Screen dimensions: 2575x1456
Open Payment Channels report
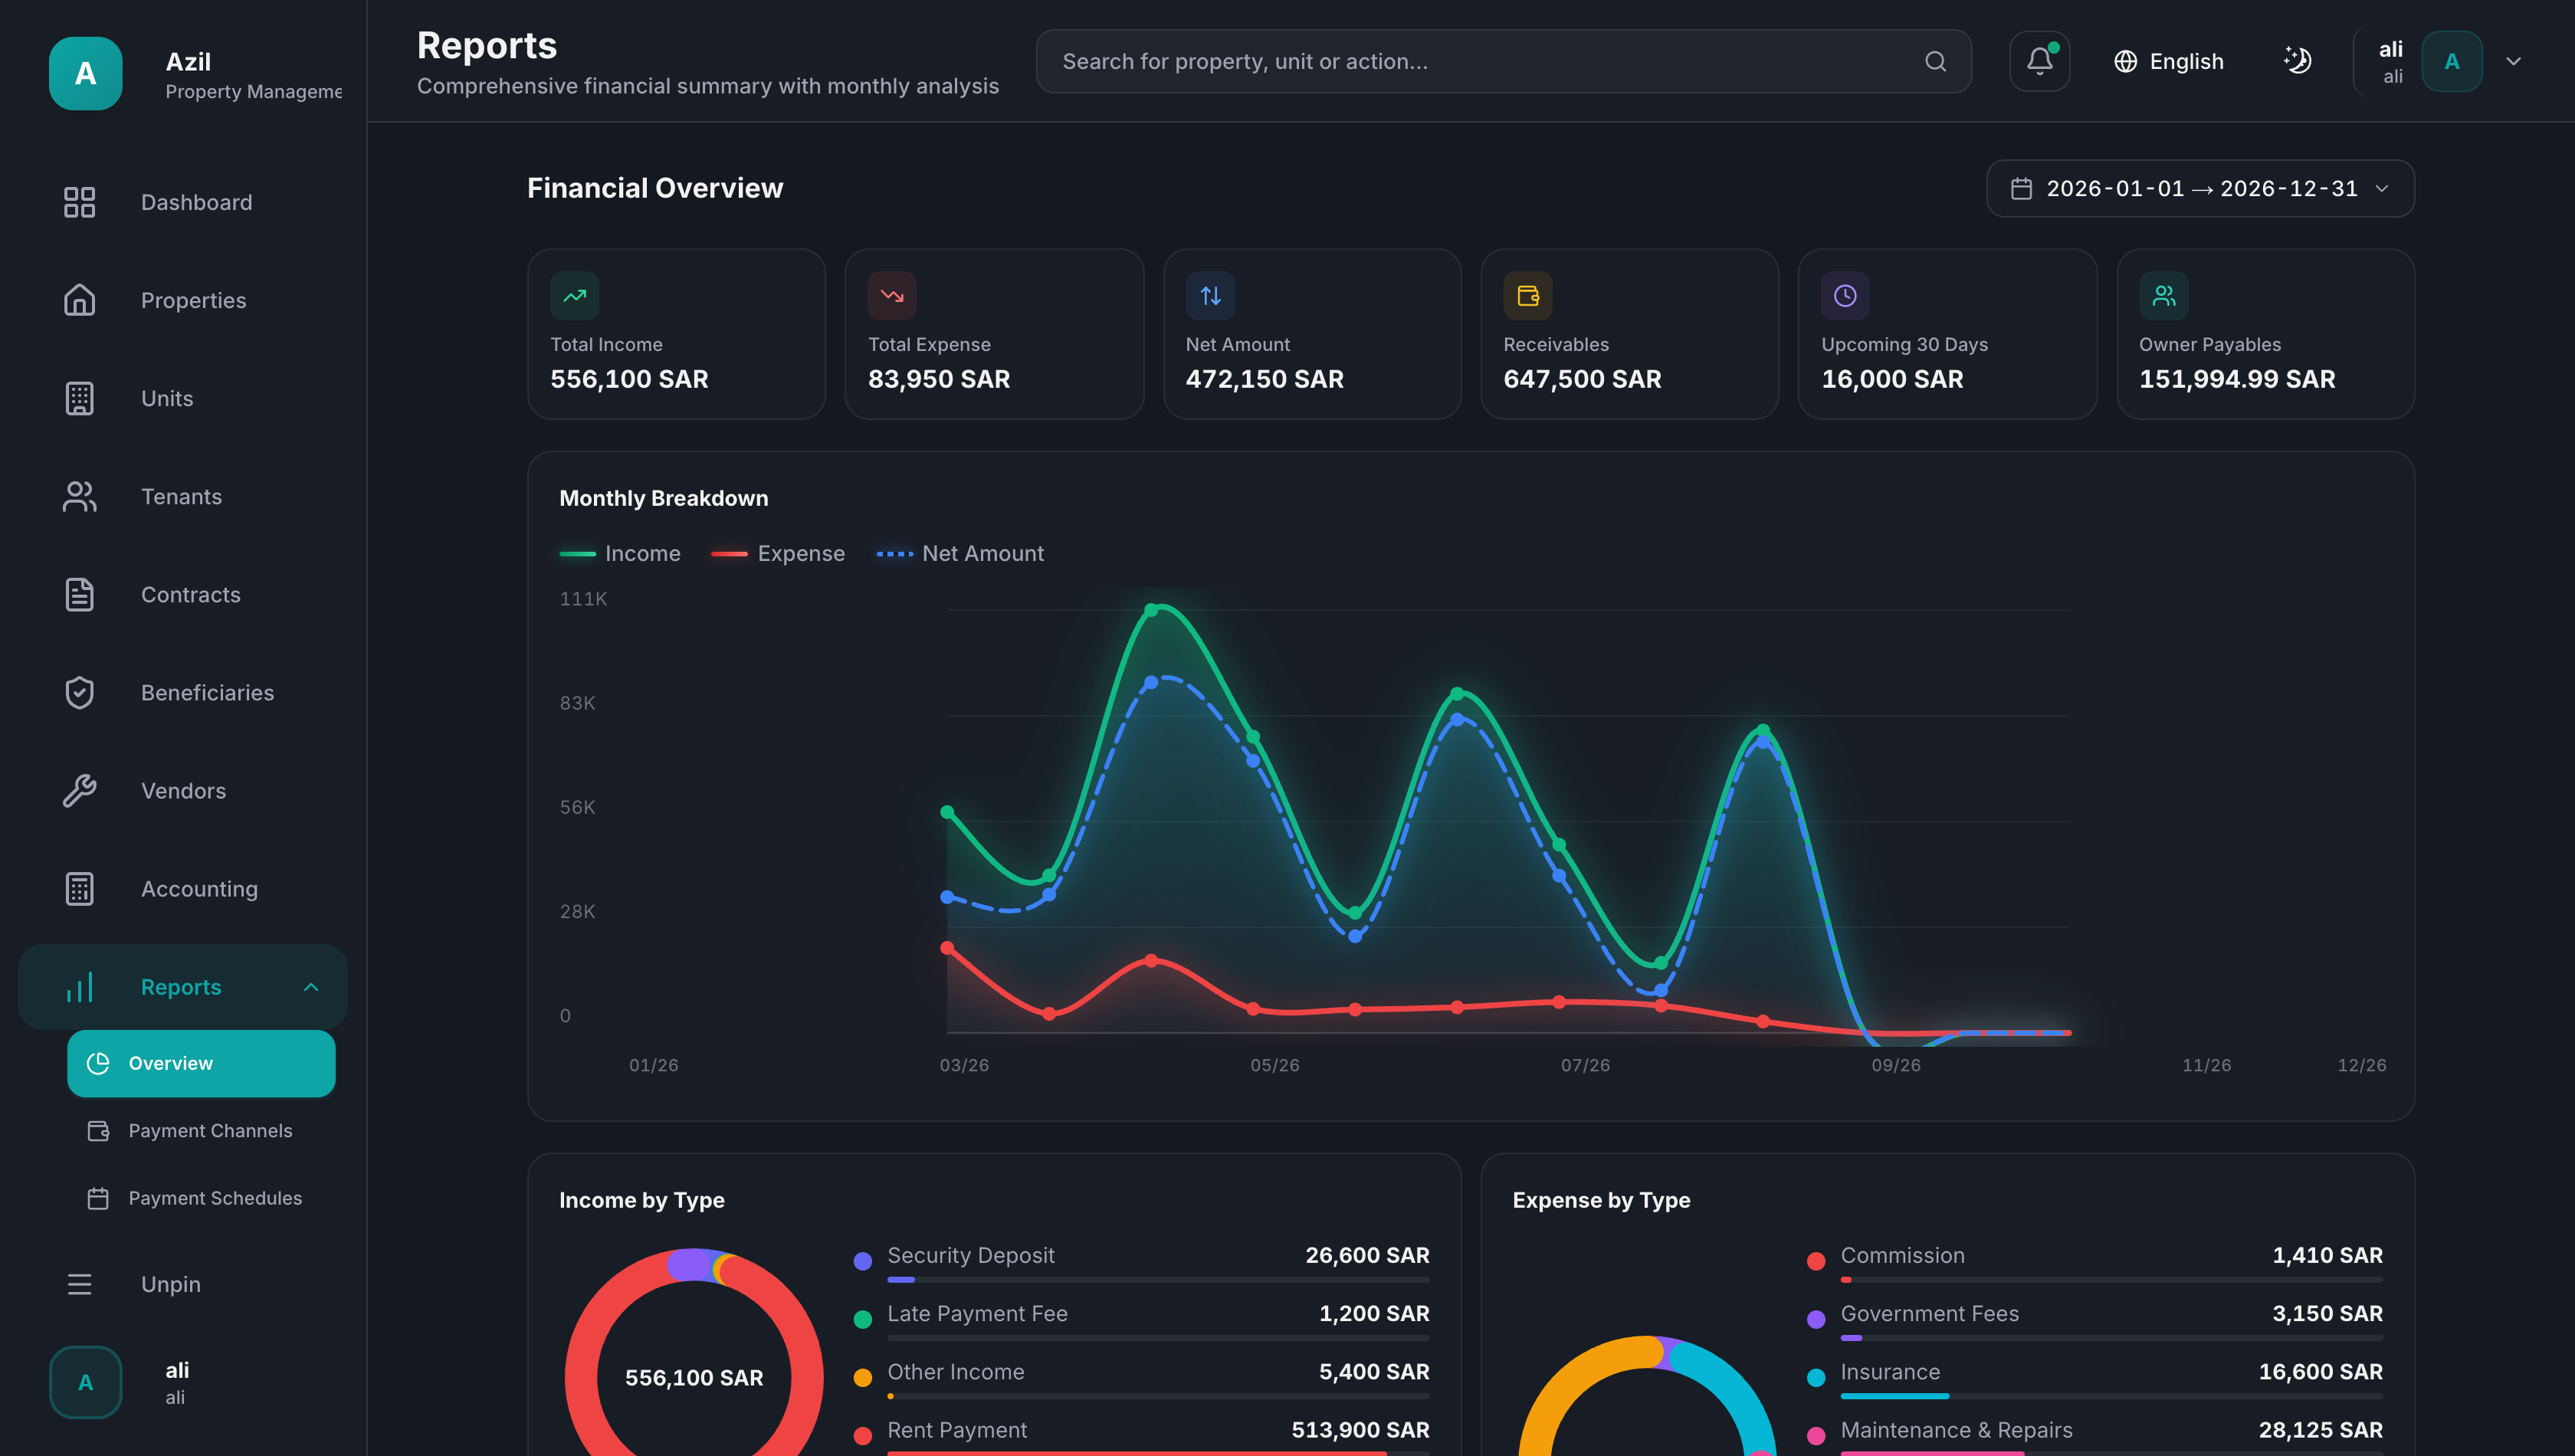(x=201, y=1131)
